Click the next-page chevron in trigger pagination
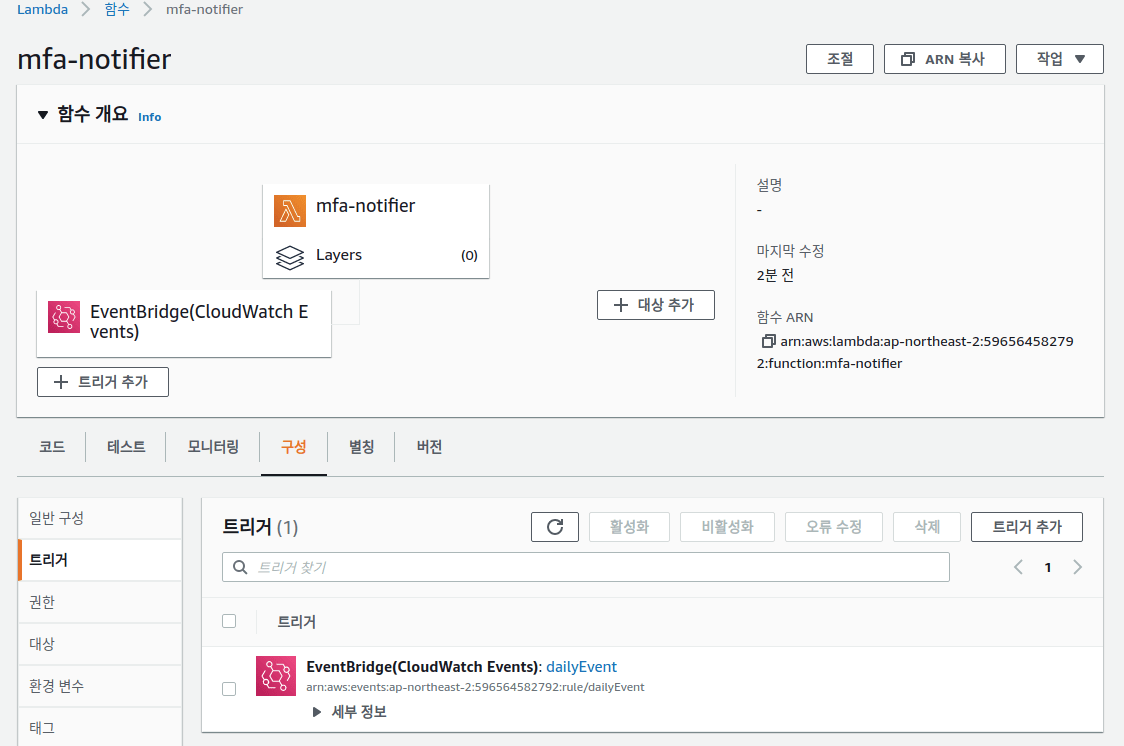The image size is (1124, 746). coord(1077,566)
